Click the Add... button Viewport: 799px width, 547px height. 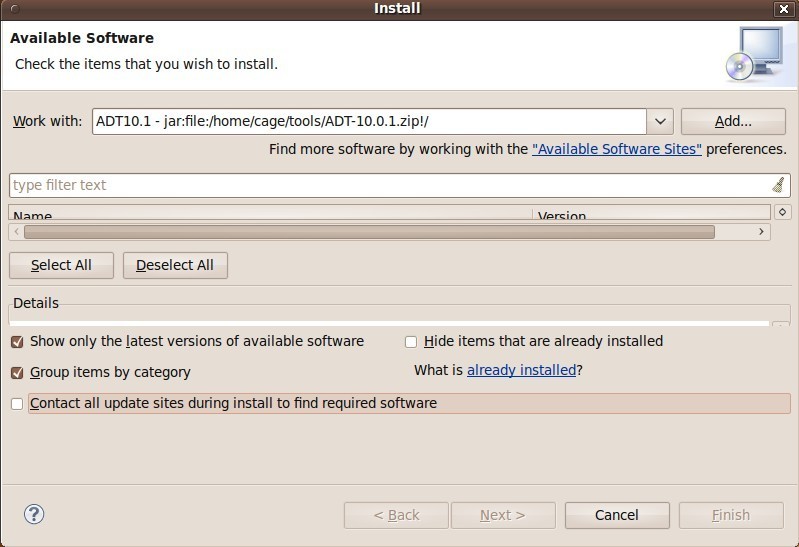point(733,121)
